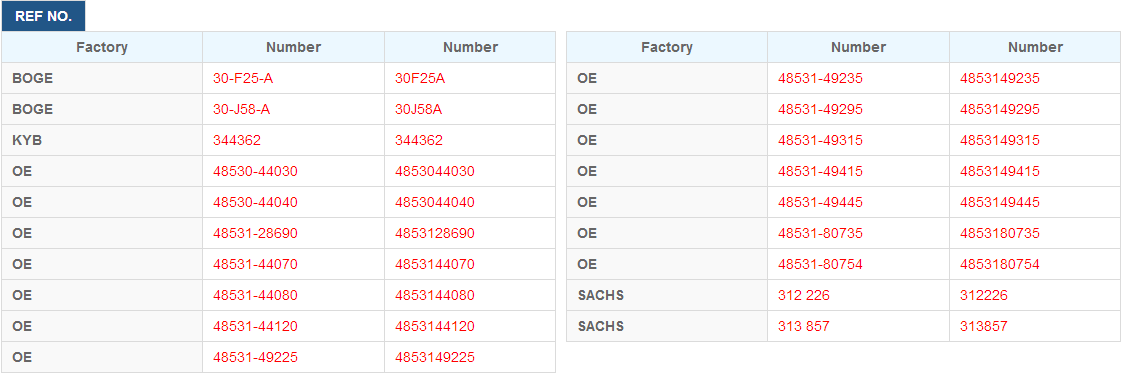Select the 30J58A number link
Screen dimensions: 1124x377
click(419, 110)
